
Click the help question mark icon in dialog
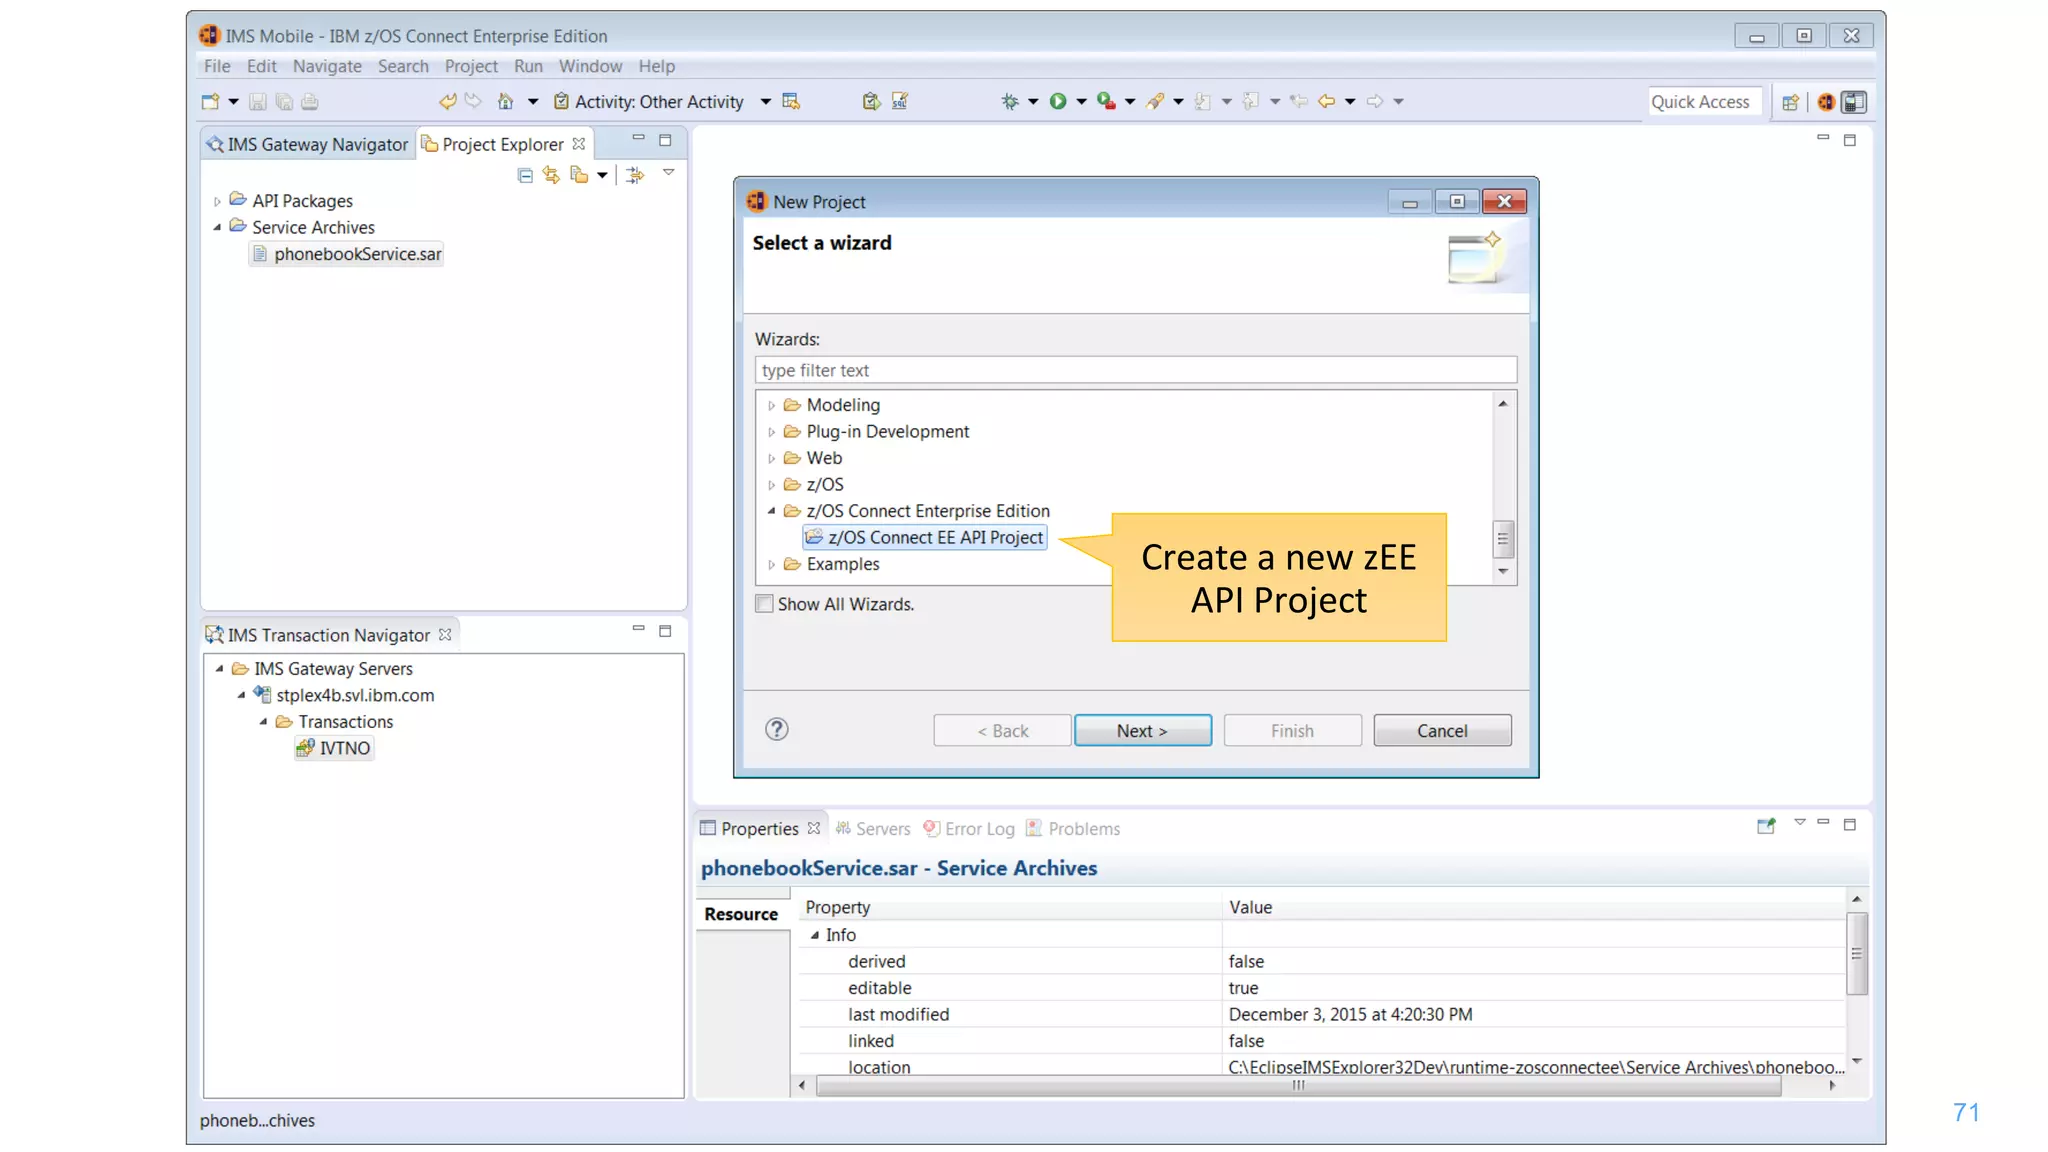tap(777, 729)
